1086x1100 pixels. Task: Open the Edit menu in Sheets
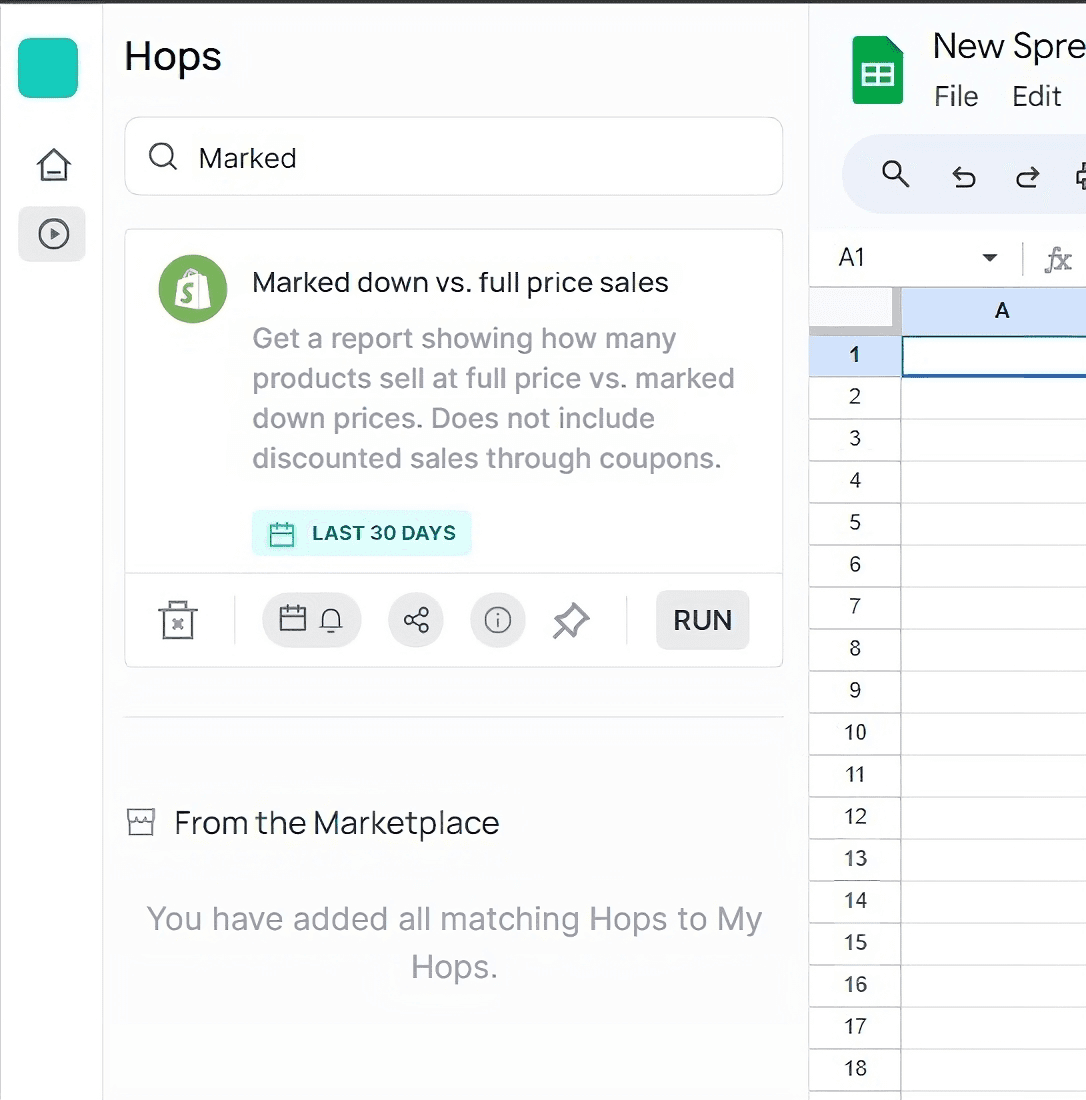[1036, 96]
